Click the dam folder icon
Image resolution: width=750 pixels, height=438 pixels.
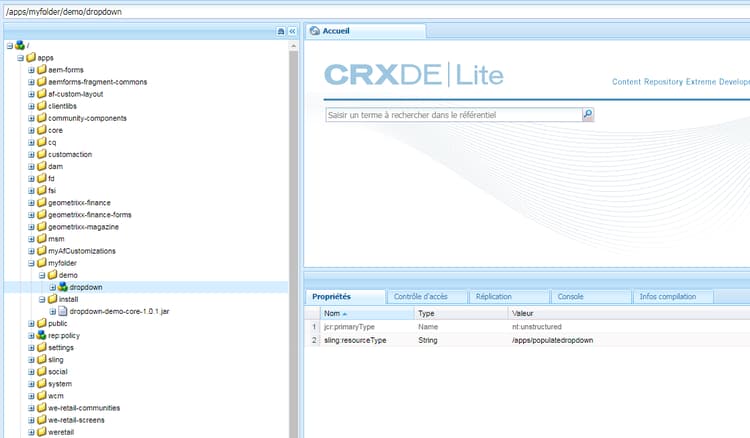point(42,166)
